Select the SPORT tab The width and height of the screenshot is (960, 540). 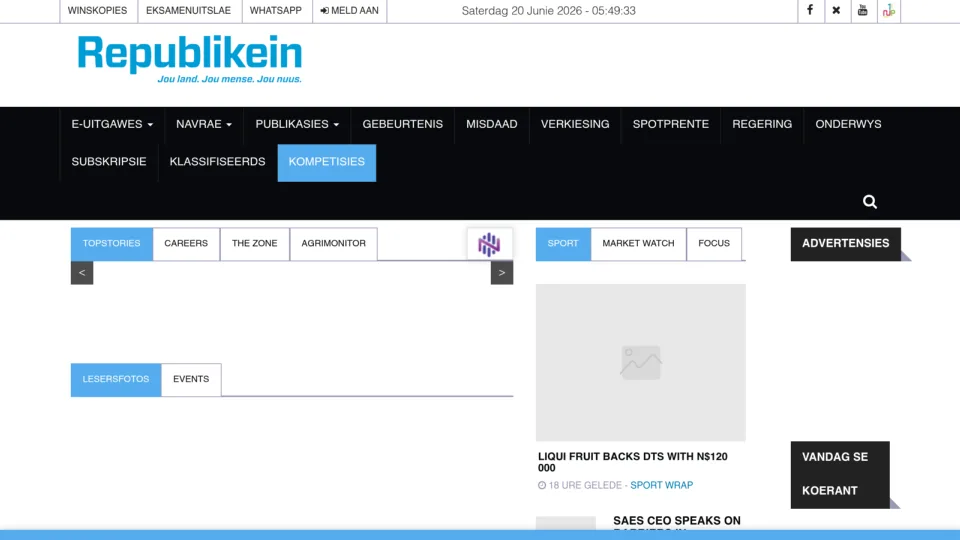(x=563, y=244)
